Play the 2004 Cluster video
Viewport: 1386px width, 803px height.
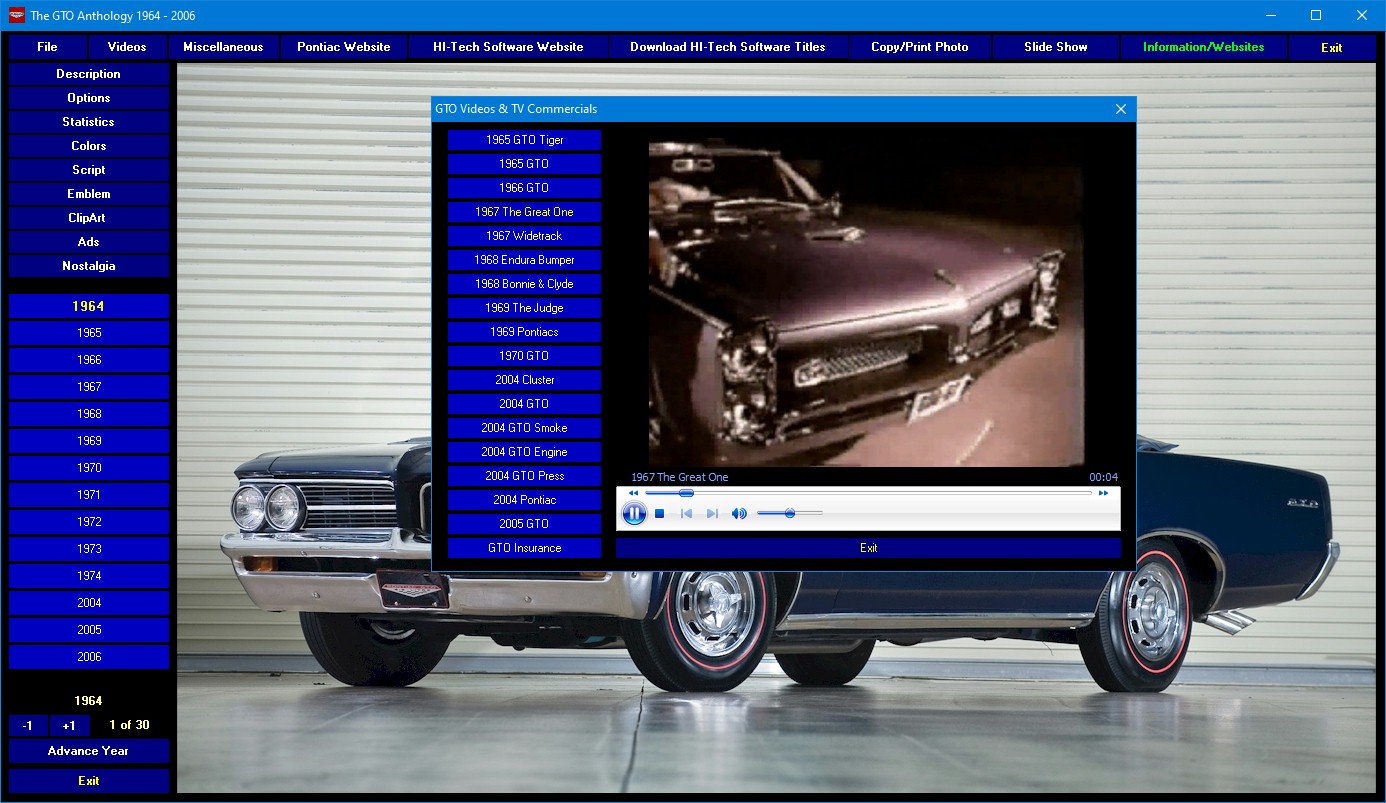click(525, 380)
